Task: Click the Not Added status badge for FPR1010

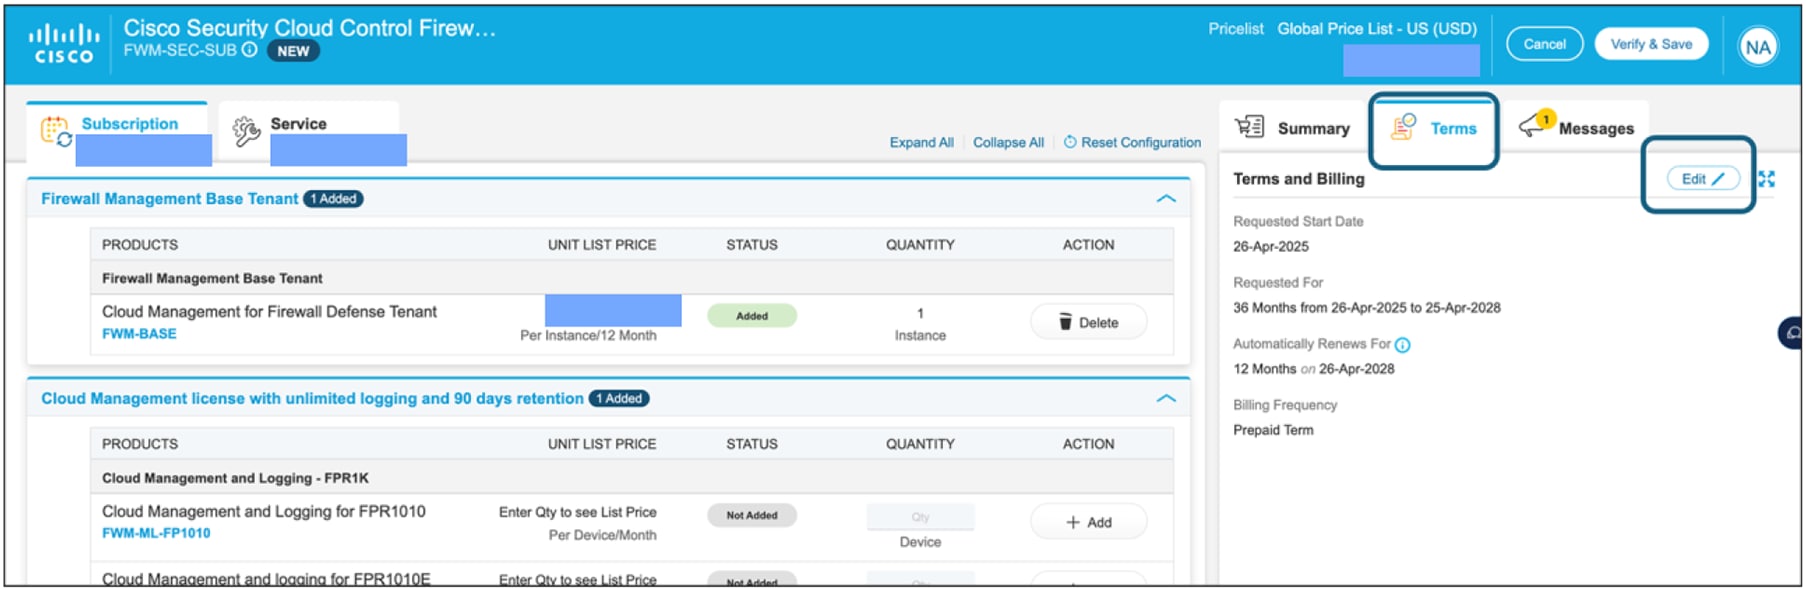Action: click(752, 515)
